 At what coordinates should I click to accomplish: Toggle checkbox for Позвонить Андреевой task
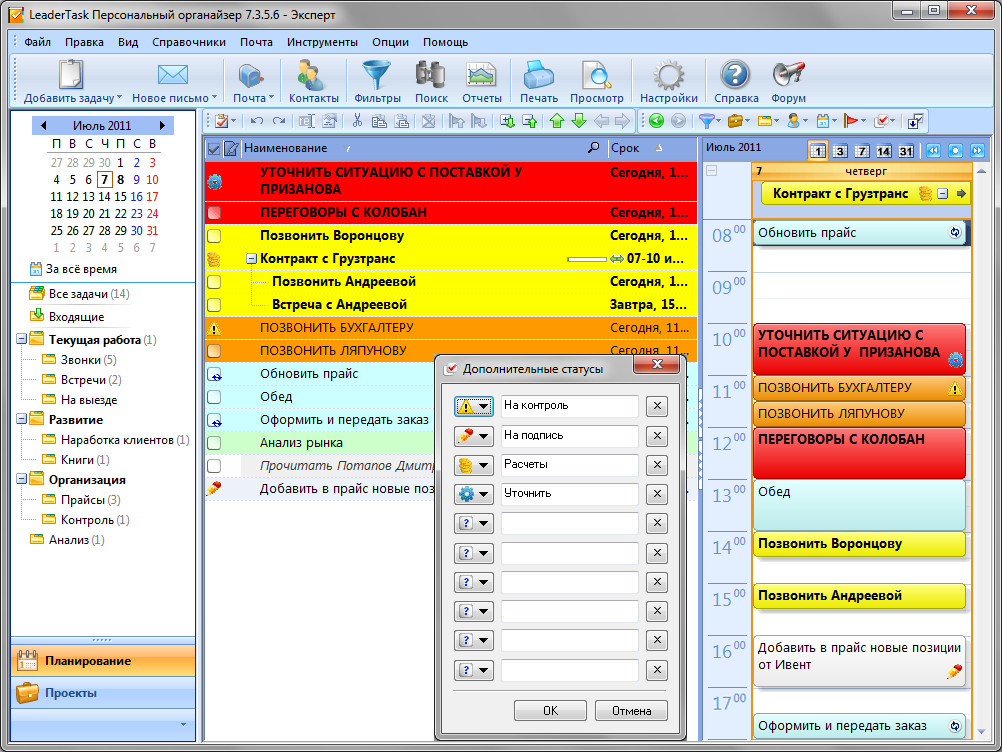tap(214, 282)
